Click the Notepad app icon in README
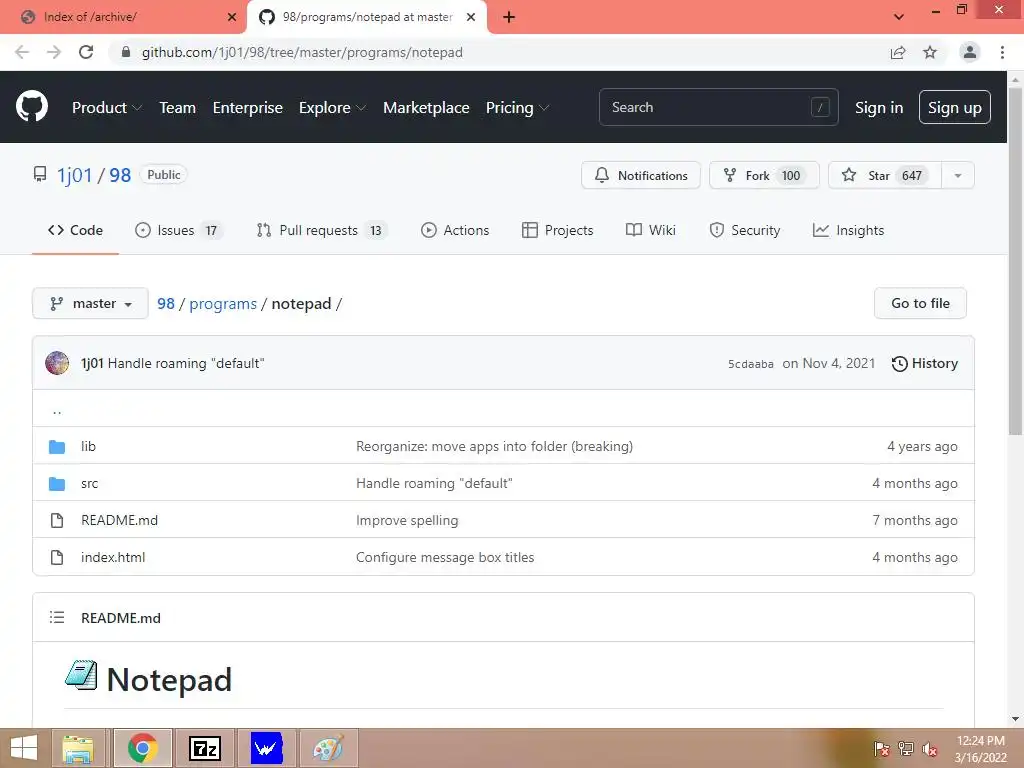Image resolution: width=1024 pixels, height=768 pixels. [x=82, y=675]
